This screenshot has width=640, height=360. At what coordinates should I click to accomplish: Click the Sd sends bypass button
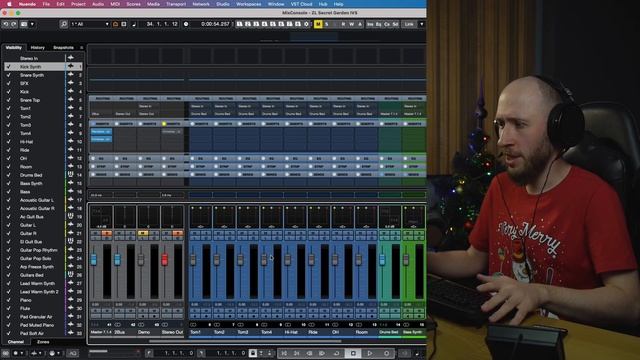395,24
